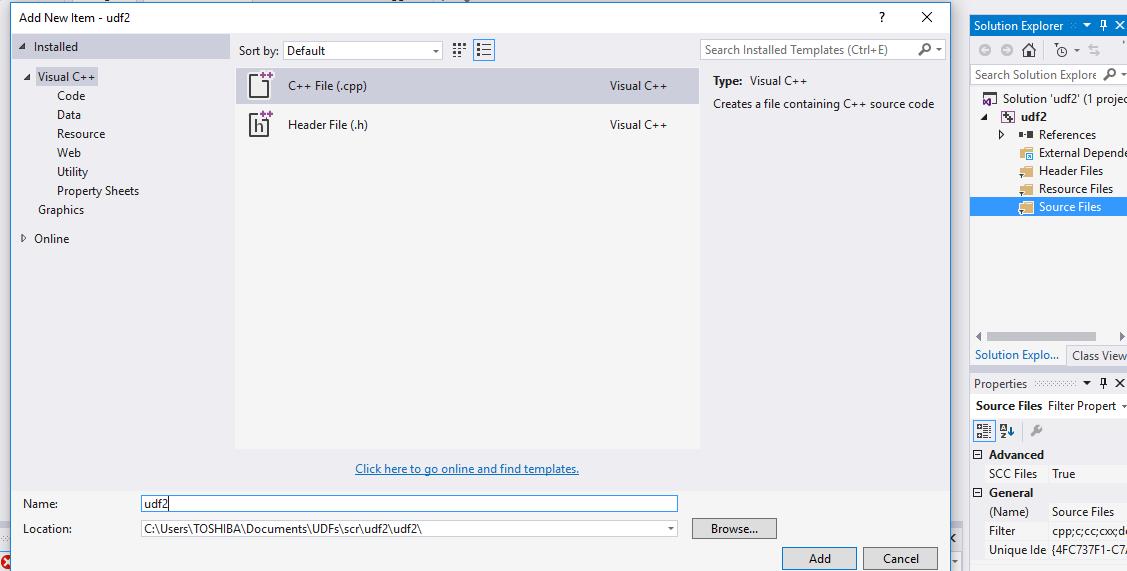Click the External Dependencies folder icon
The width and height of the screenshot is (1127, 571).
click(1026, 153)
